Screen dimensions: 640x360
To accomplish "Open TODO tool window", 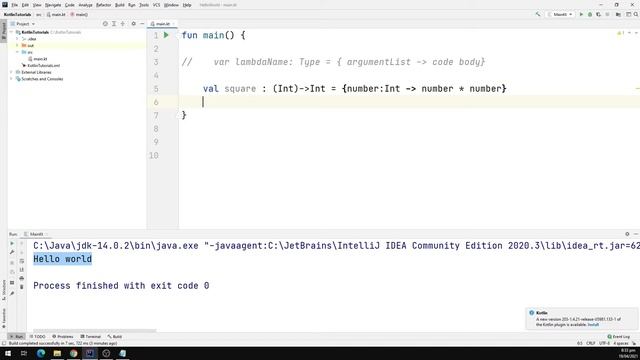I will pyautogui.click(x=38, y=337).
